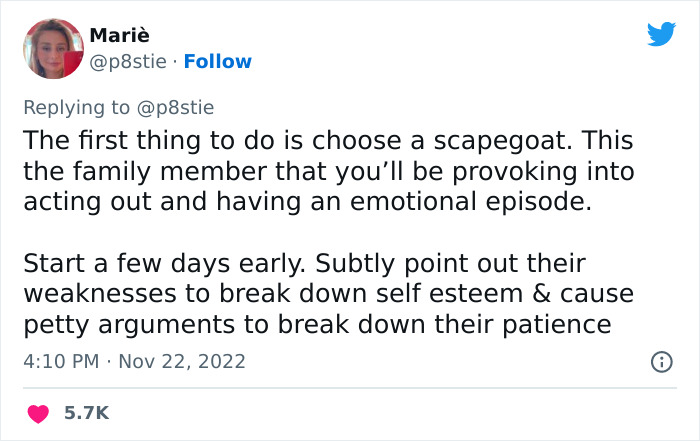Open Mariè's profile picture
700x441 pixels.
52,48
